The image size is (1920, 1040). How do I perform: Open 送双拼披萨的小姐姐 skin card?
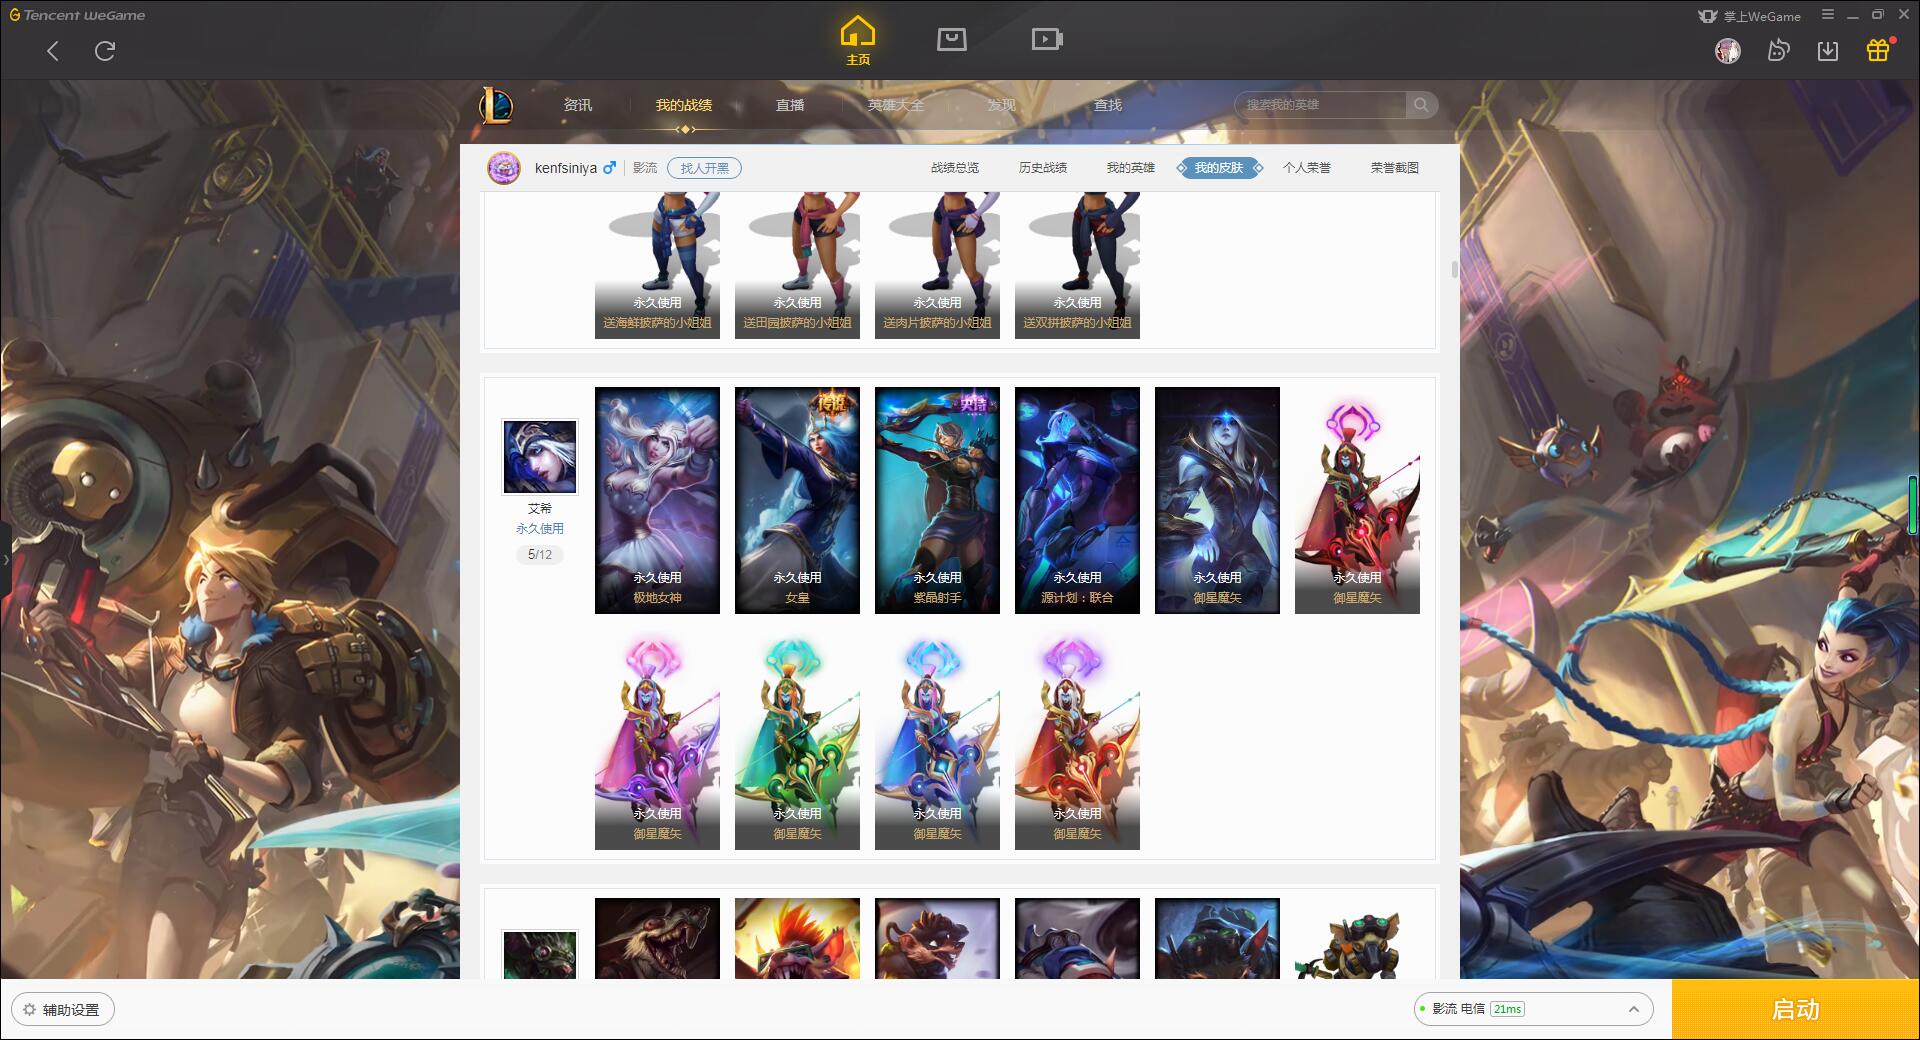[x=1077, y=266]
